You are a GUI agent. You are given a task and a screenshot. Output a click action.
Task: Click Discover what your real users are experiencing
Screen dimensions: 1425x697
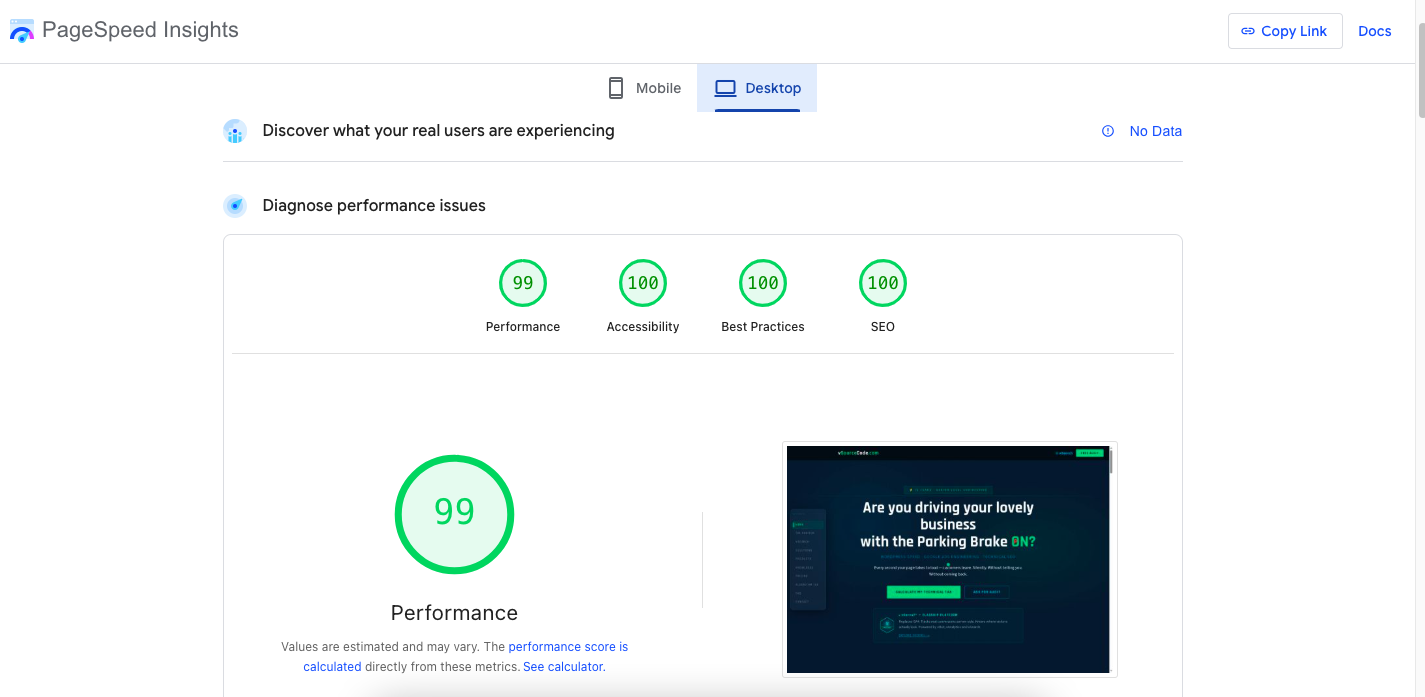point(438,131)
